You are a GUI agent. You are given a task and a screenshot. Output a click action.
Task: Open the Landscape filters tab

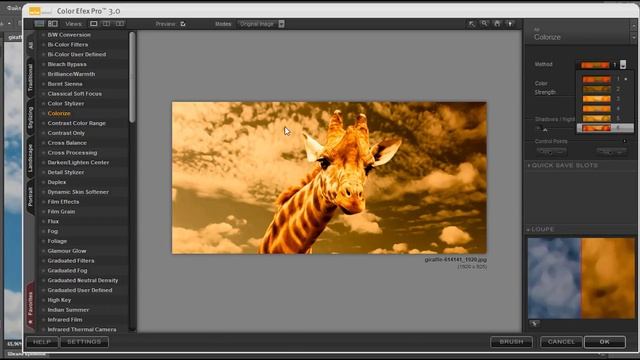31,158
